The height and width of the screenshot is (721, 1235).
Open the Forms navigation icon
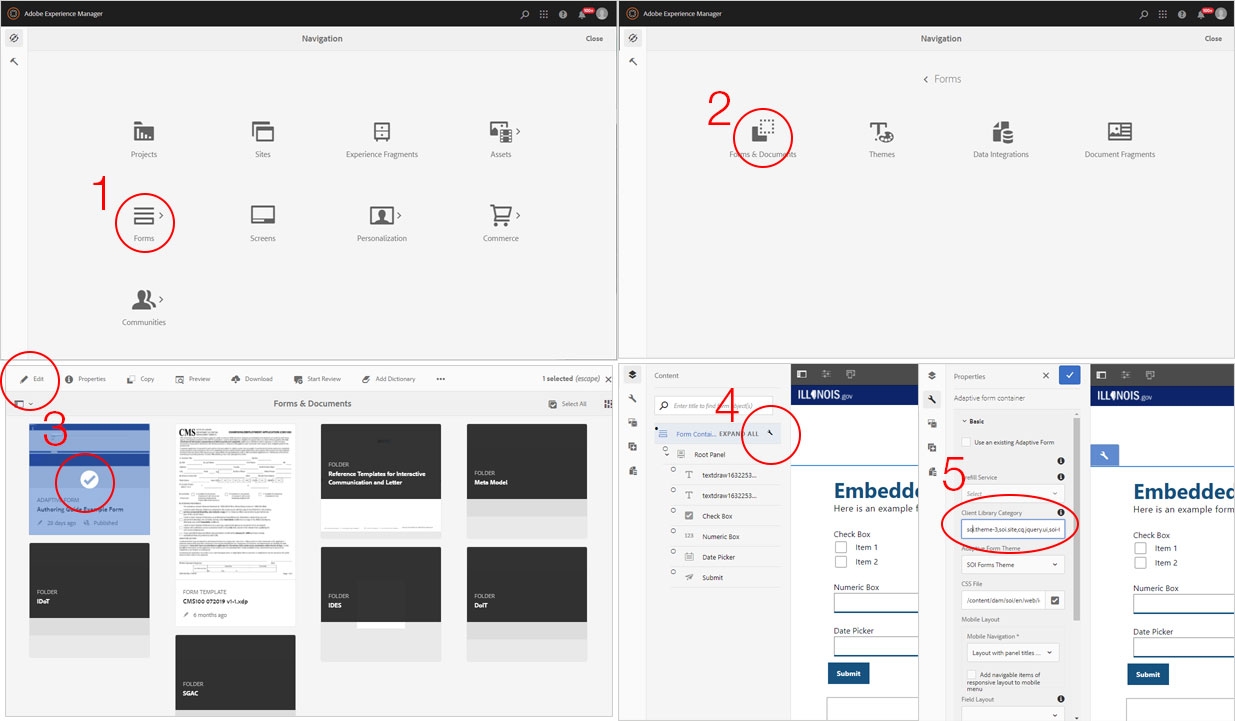tap(144, 215)
